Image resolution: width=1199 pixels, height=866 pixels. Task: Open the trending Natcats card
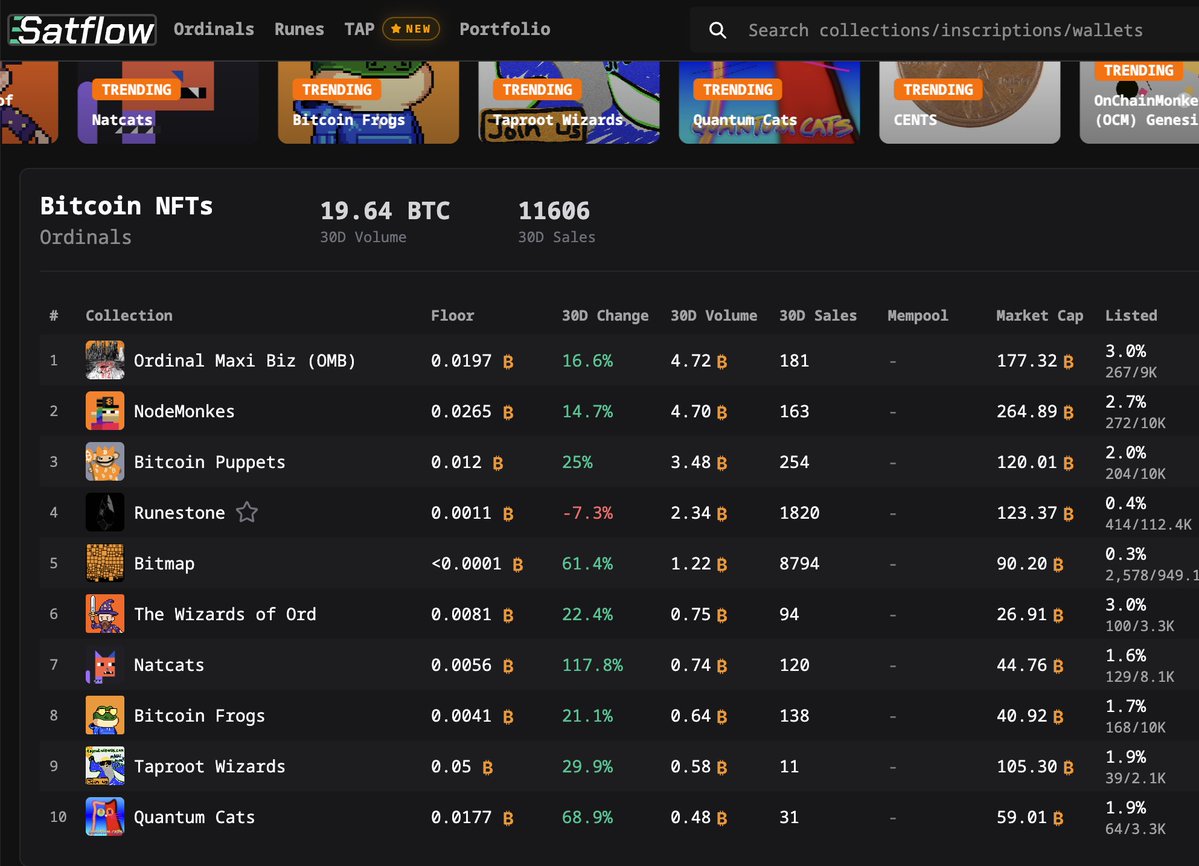168,102
